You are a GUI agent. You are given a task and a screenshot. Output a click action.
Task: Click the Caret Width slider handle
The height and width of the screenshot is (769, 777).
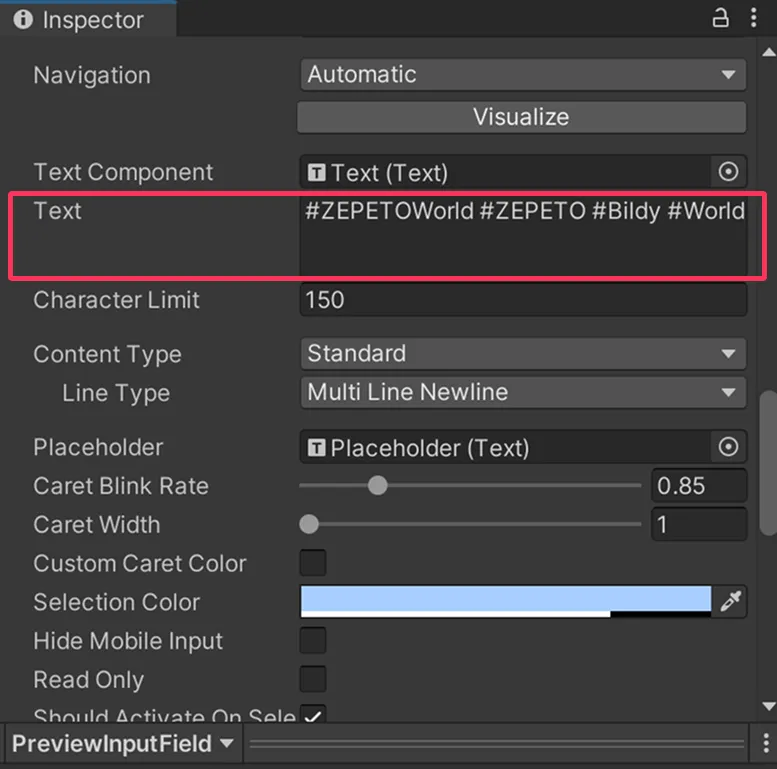(x=309, y=524)
